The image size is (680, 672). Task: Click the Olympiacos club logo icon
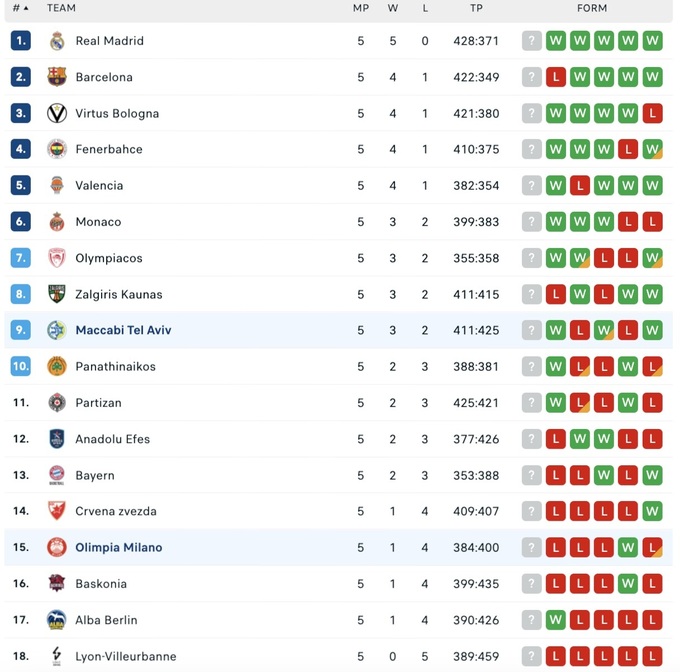(x=57, y=258)
